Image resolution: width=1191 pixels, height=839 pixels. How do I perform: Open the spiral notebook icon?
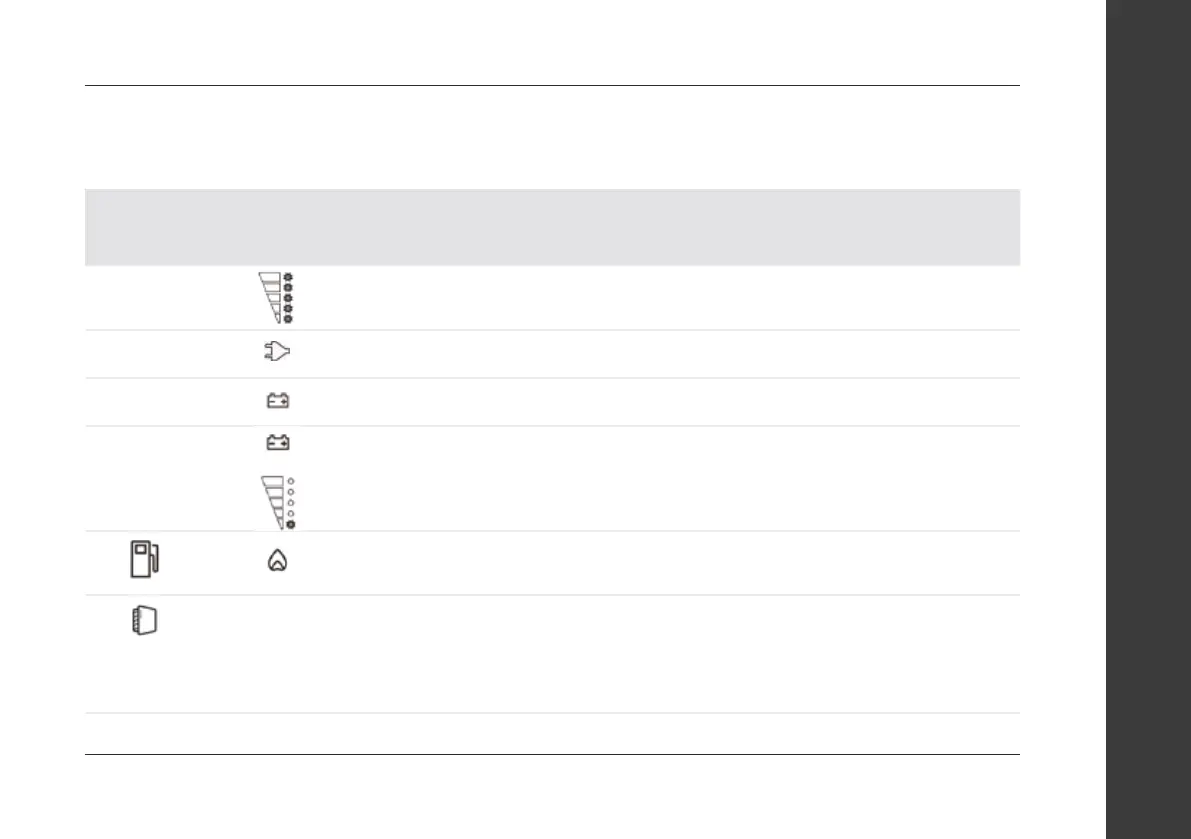tap(145, 621)
